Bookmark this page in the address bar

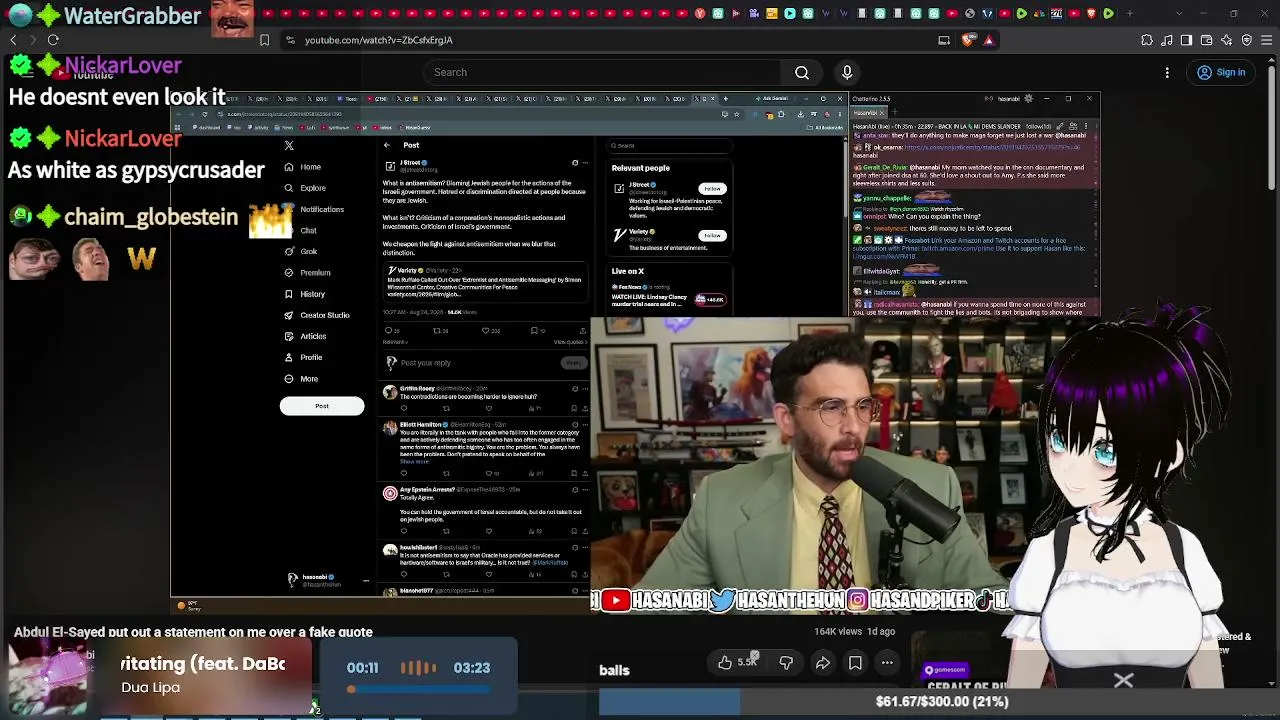[264, 40]
